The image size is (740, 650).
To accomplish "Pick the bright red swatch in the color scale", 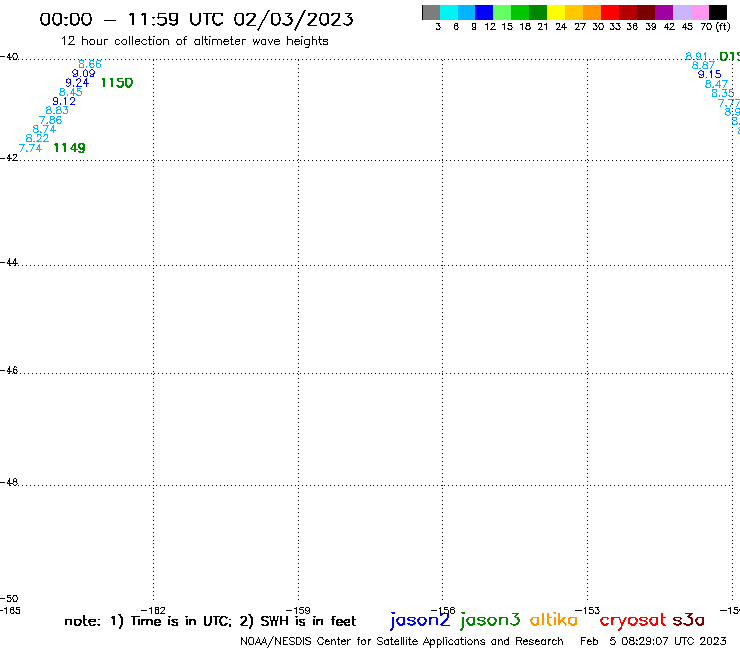I will point(610,12).
